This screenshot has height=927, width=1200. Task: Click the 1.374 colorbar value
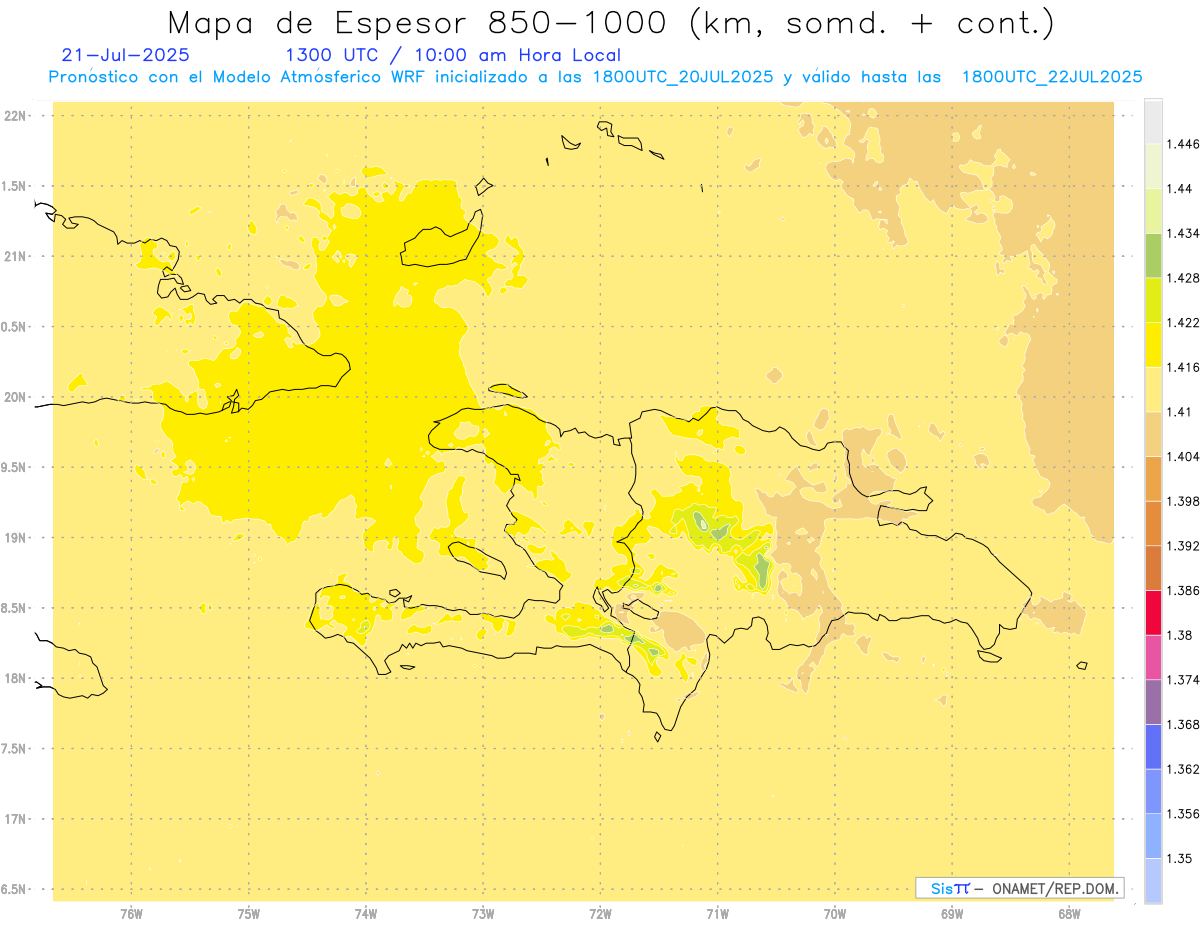(x=1181, y=680)
